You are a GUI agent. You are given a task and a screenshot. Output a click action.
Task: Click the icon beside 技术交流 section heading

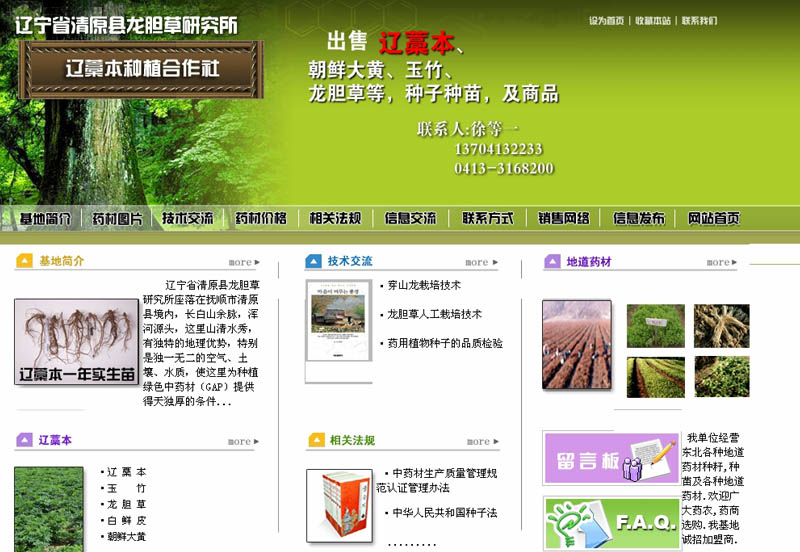314,262
